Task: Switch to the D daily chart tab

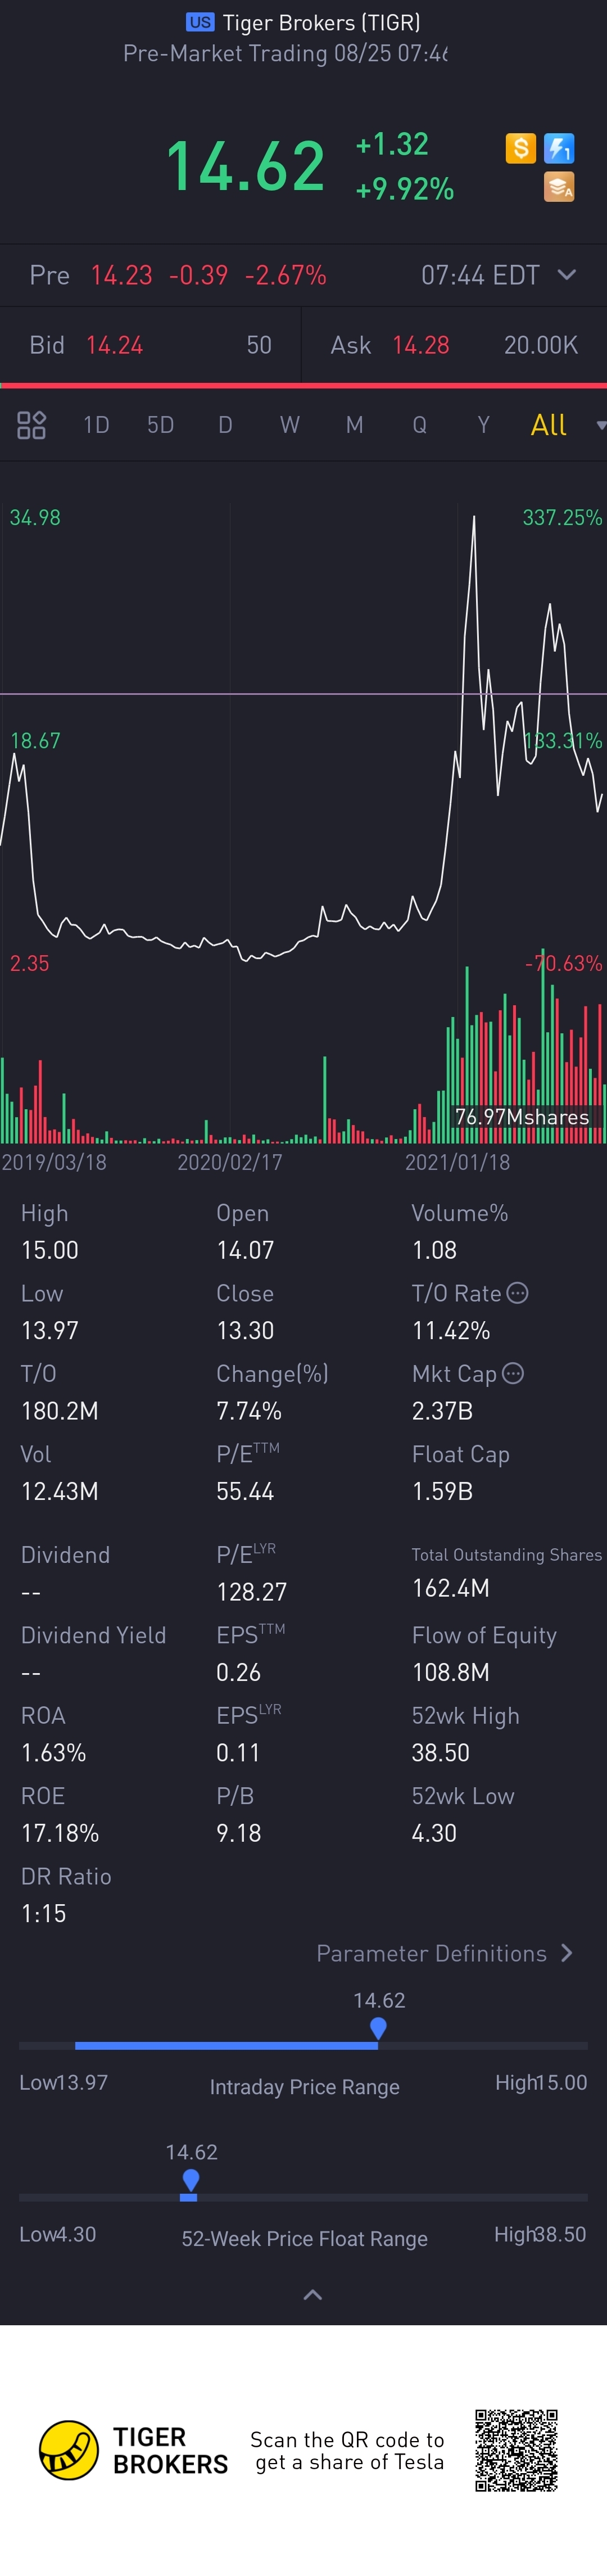Action: 225,425
